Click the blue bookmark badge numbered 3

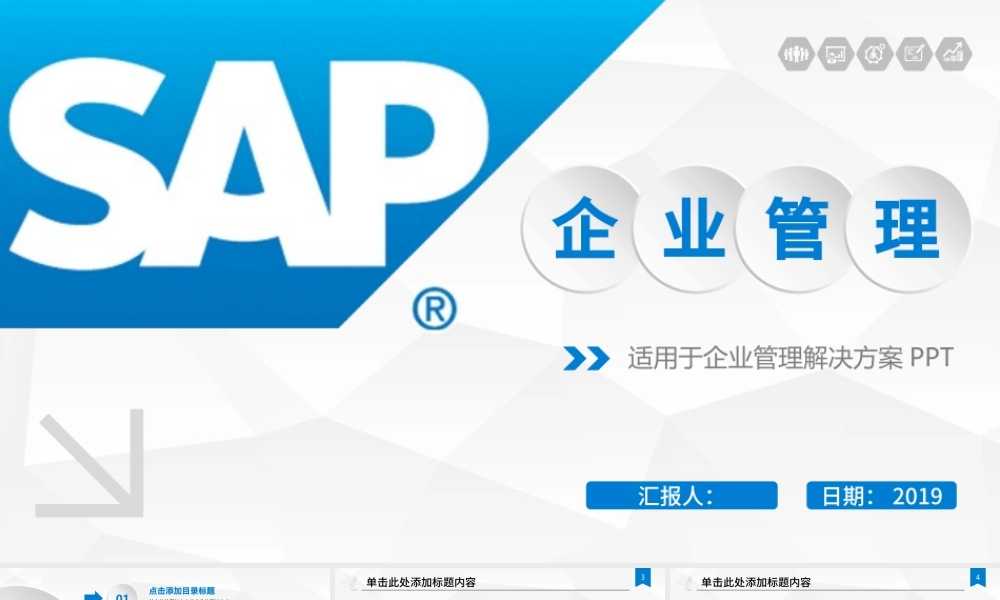[x=643, y=578]
